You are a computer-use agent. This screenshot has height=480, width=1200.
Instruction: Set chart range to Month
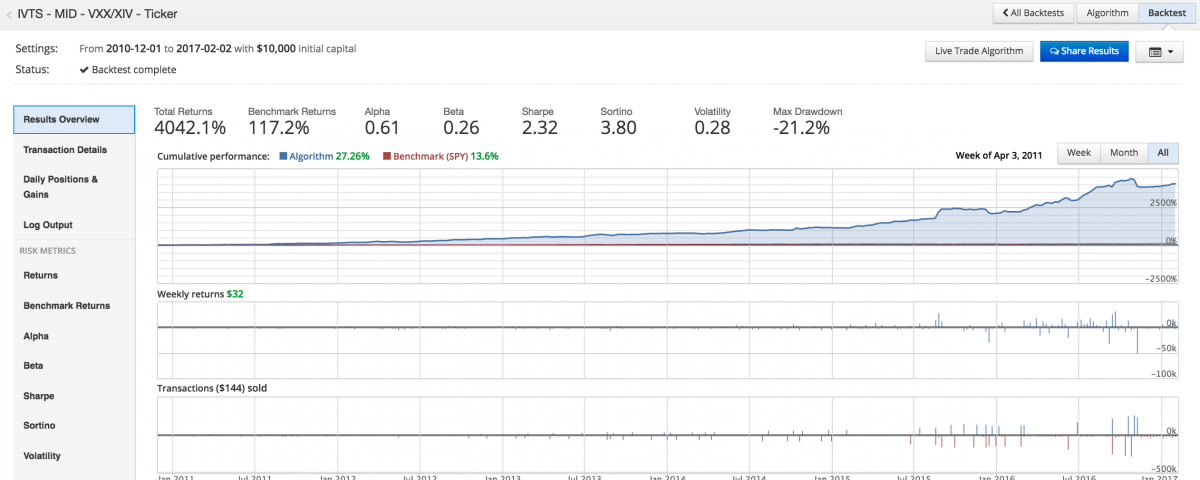(1123, 153)
